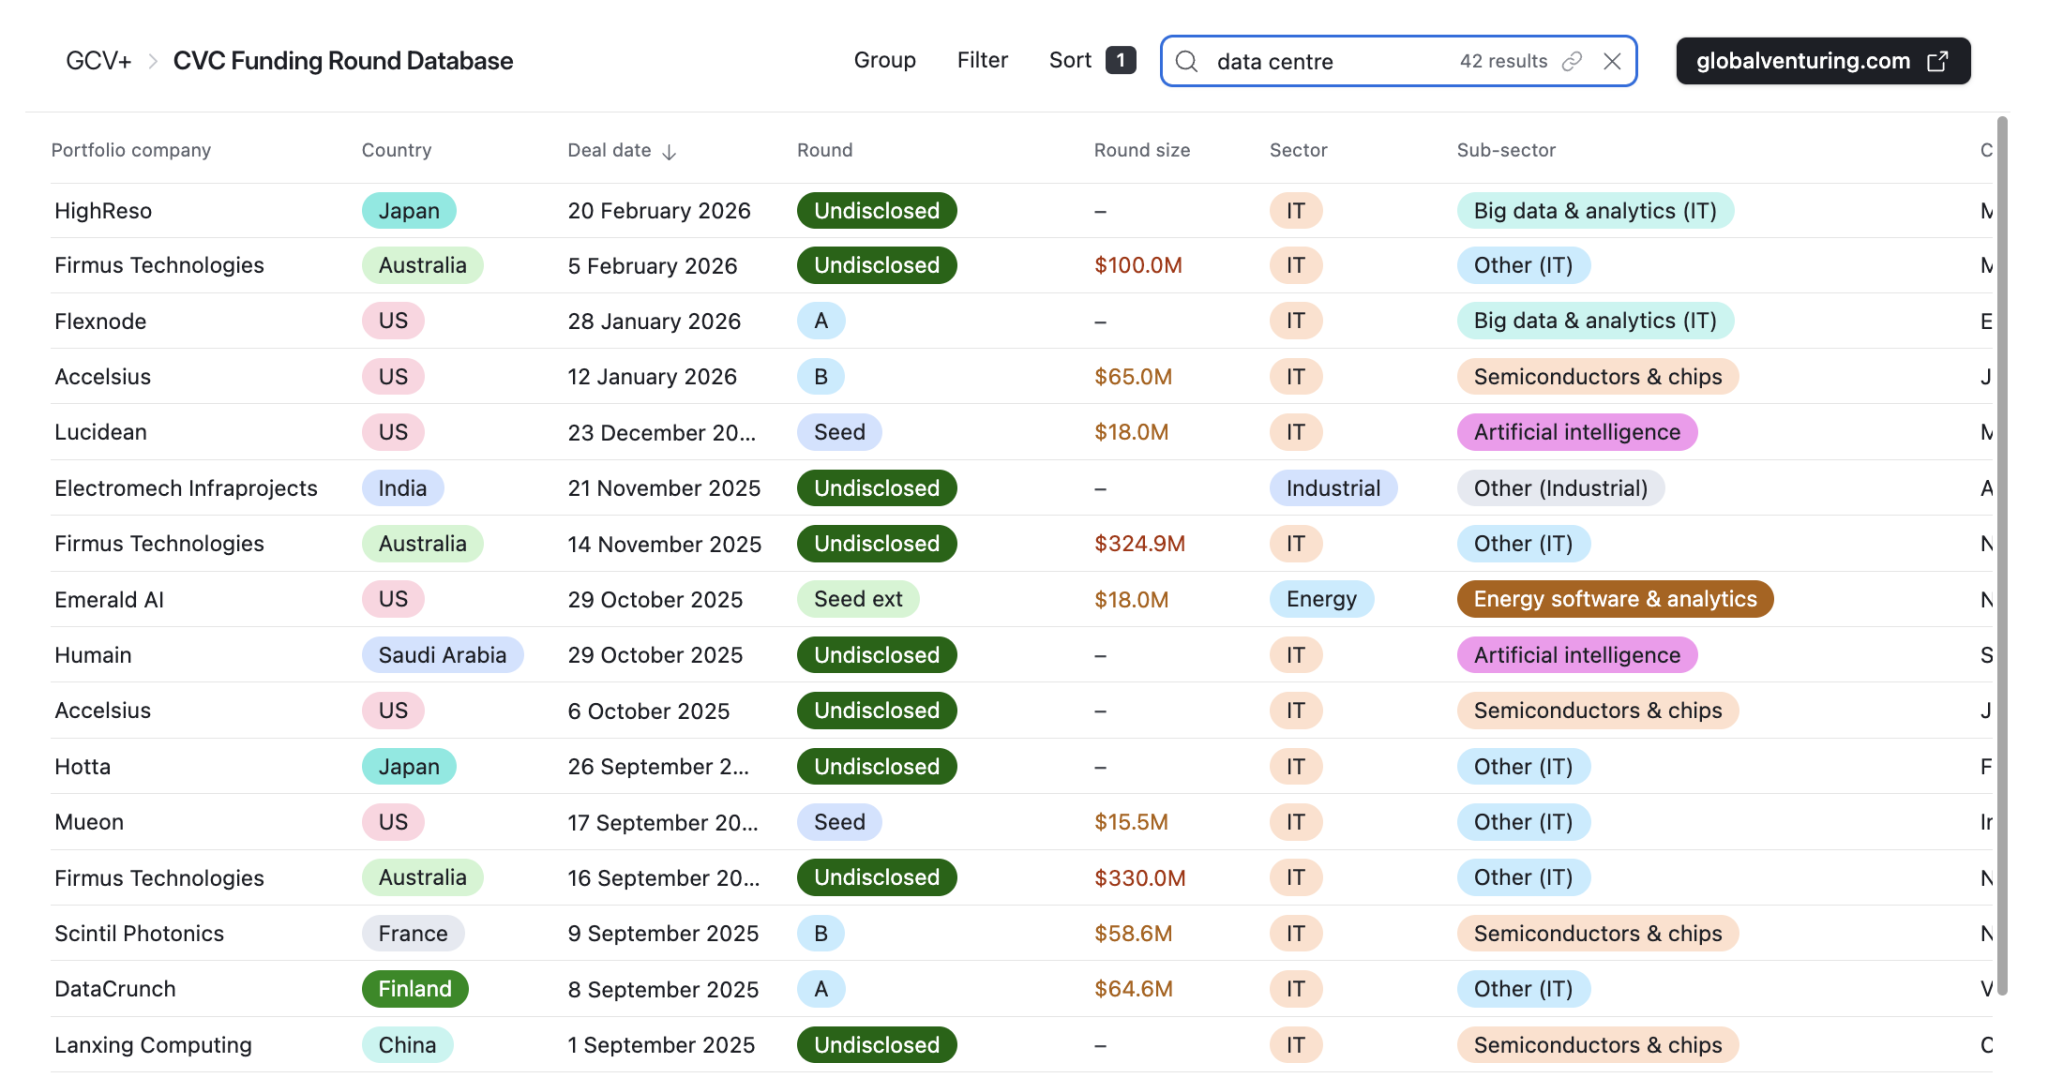
Task: Click the search magnifier icon
Action: tap(1186, 61)
